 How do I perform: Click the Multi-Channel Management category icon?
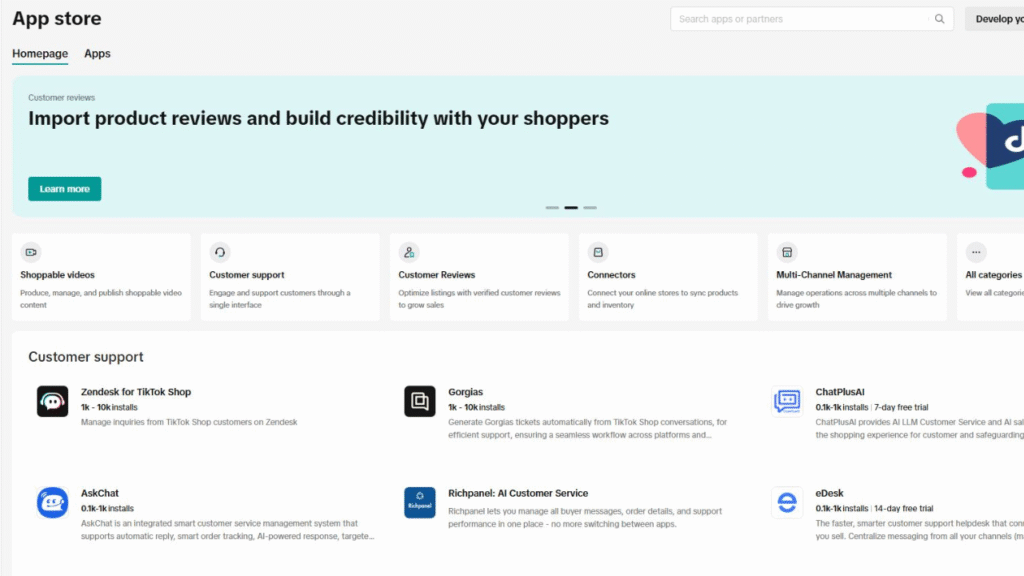pyautogui.click(x=787, y=252)
